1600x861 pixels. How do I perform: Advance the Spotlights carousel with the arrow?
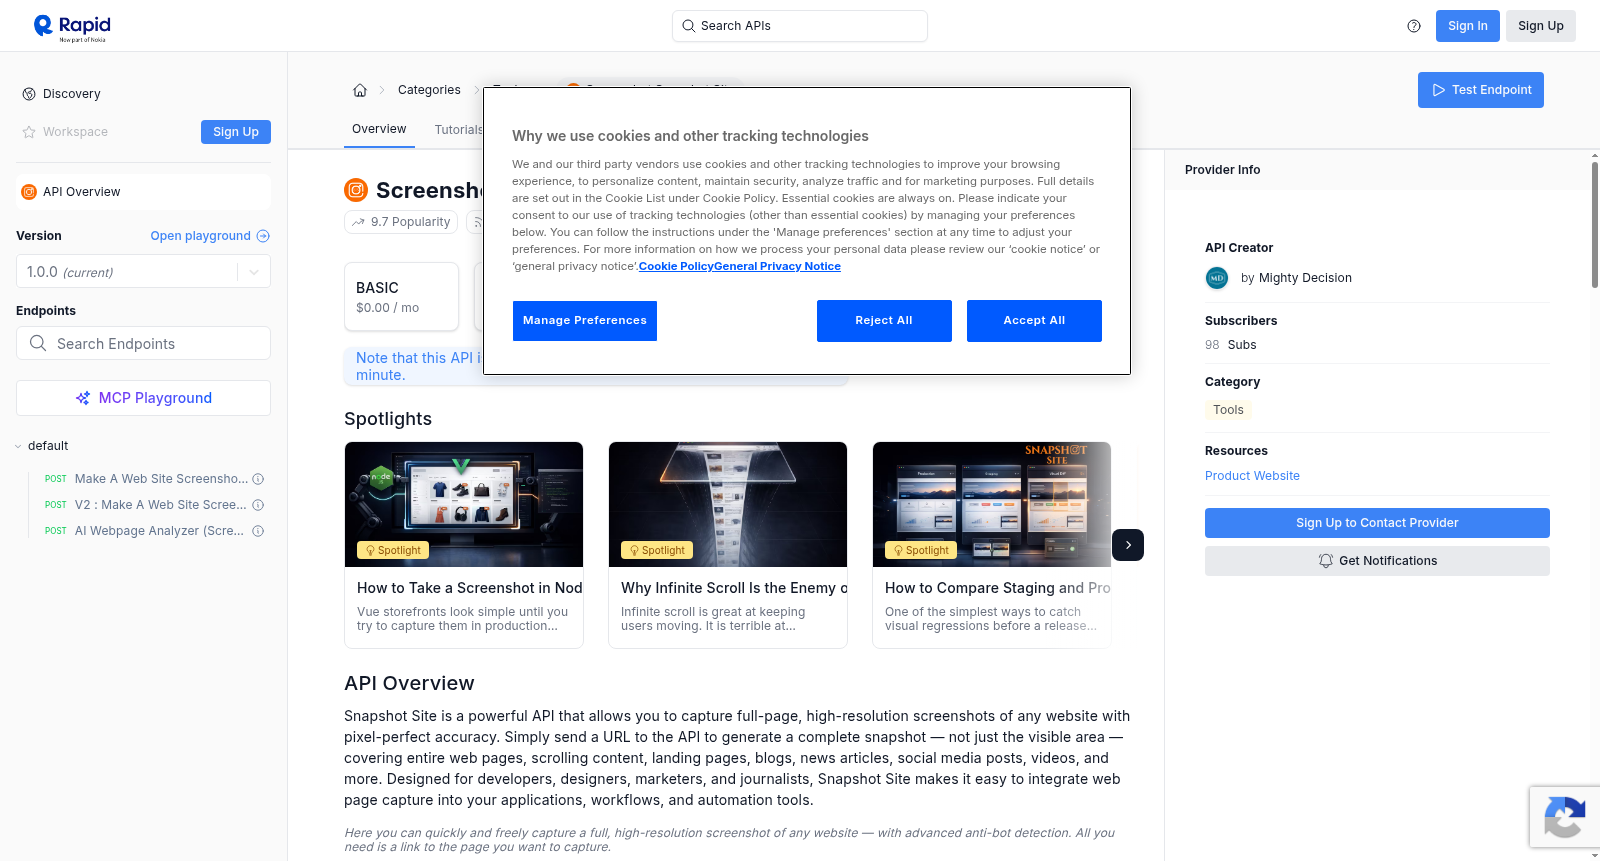(1128, 545)
